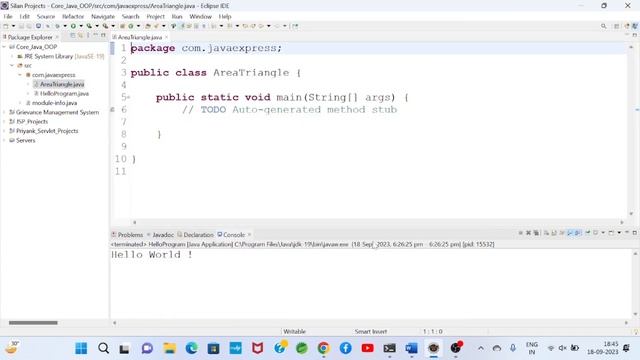Image resolution: width=640 pixels, height=360 pixels.
Task: Click Terminate icon in Console toolbar
Action: click(x=520, y=233)
